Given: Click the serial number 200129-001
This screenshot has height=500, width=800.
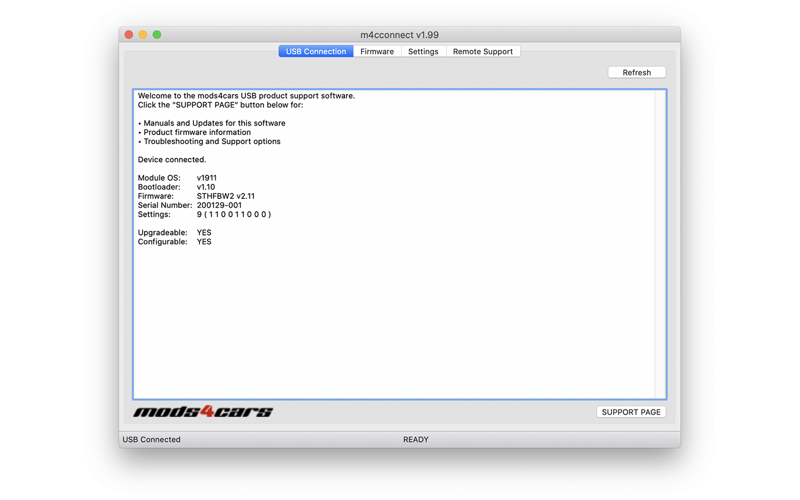Looking at the screenshot, I should (x=219, y=205).
